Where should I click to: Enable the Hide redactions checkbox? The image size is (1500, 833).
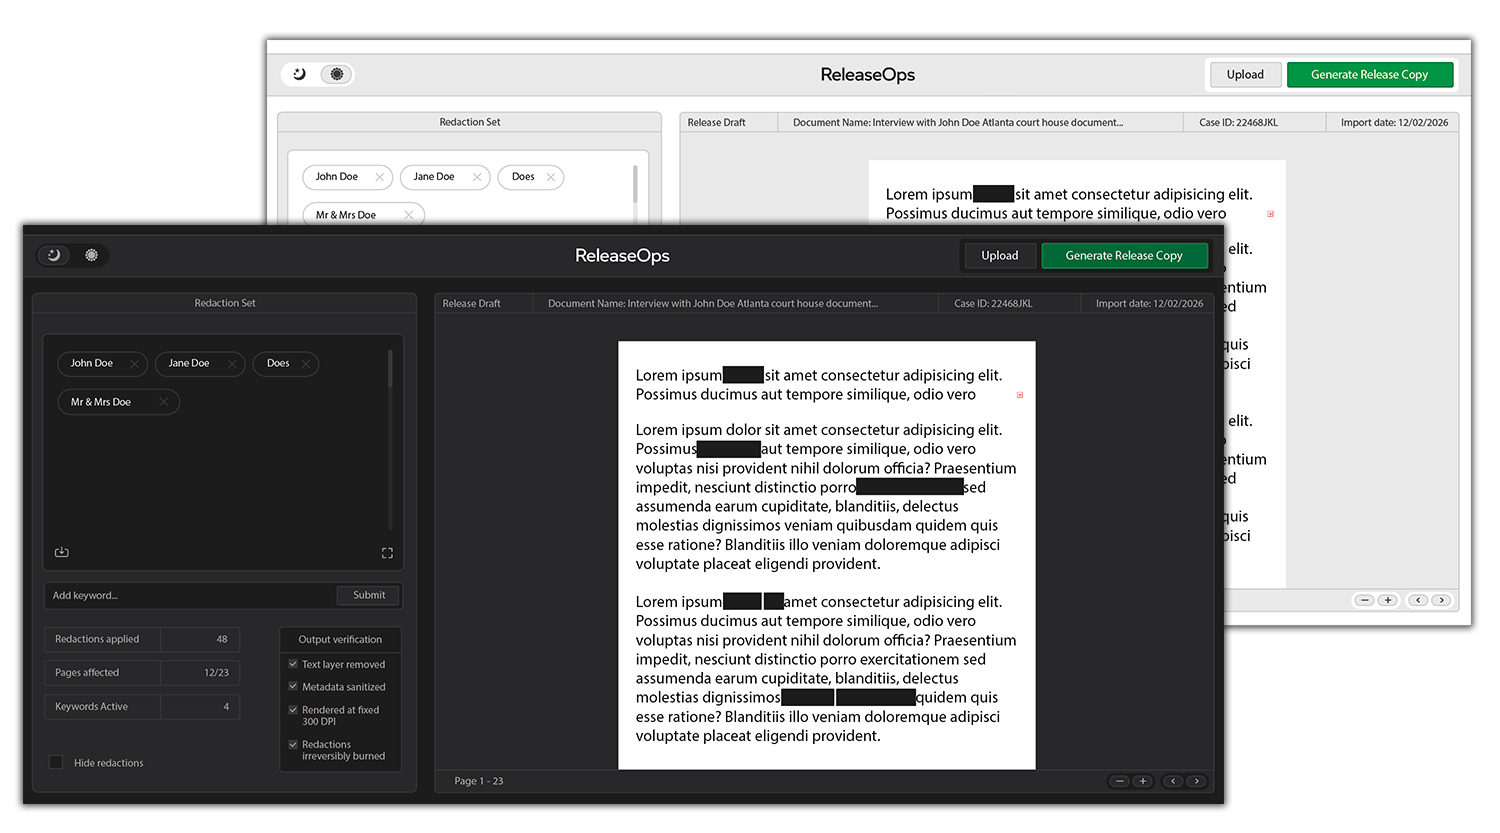[x=55, y=762]
